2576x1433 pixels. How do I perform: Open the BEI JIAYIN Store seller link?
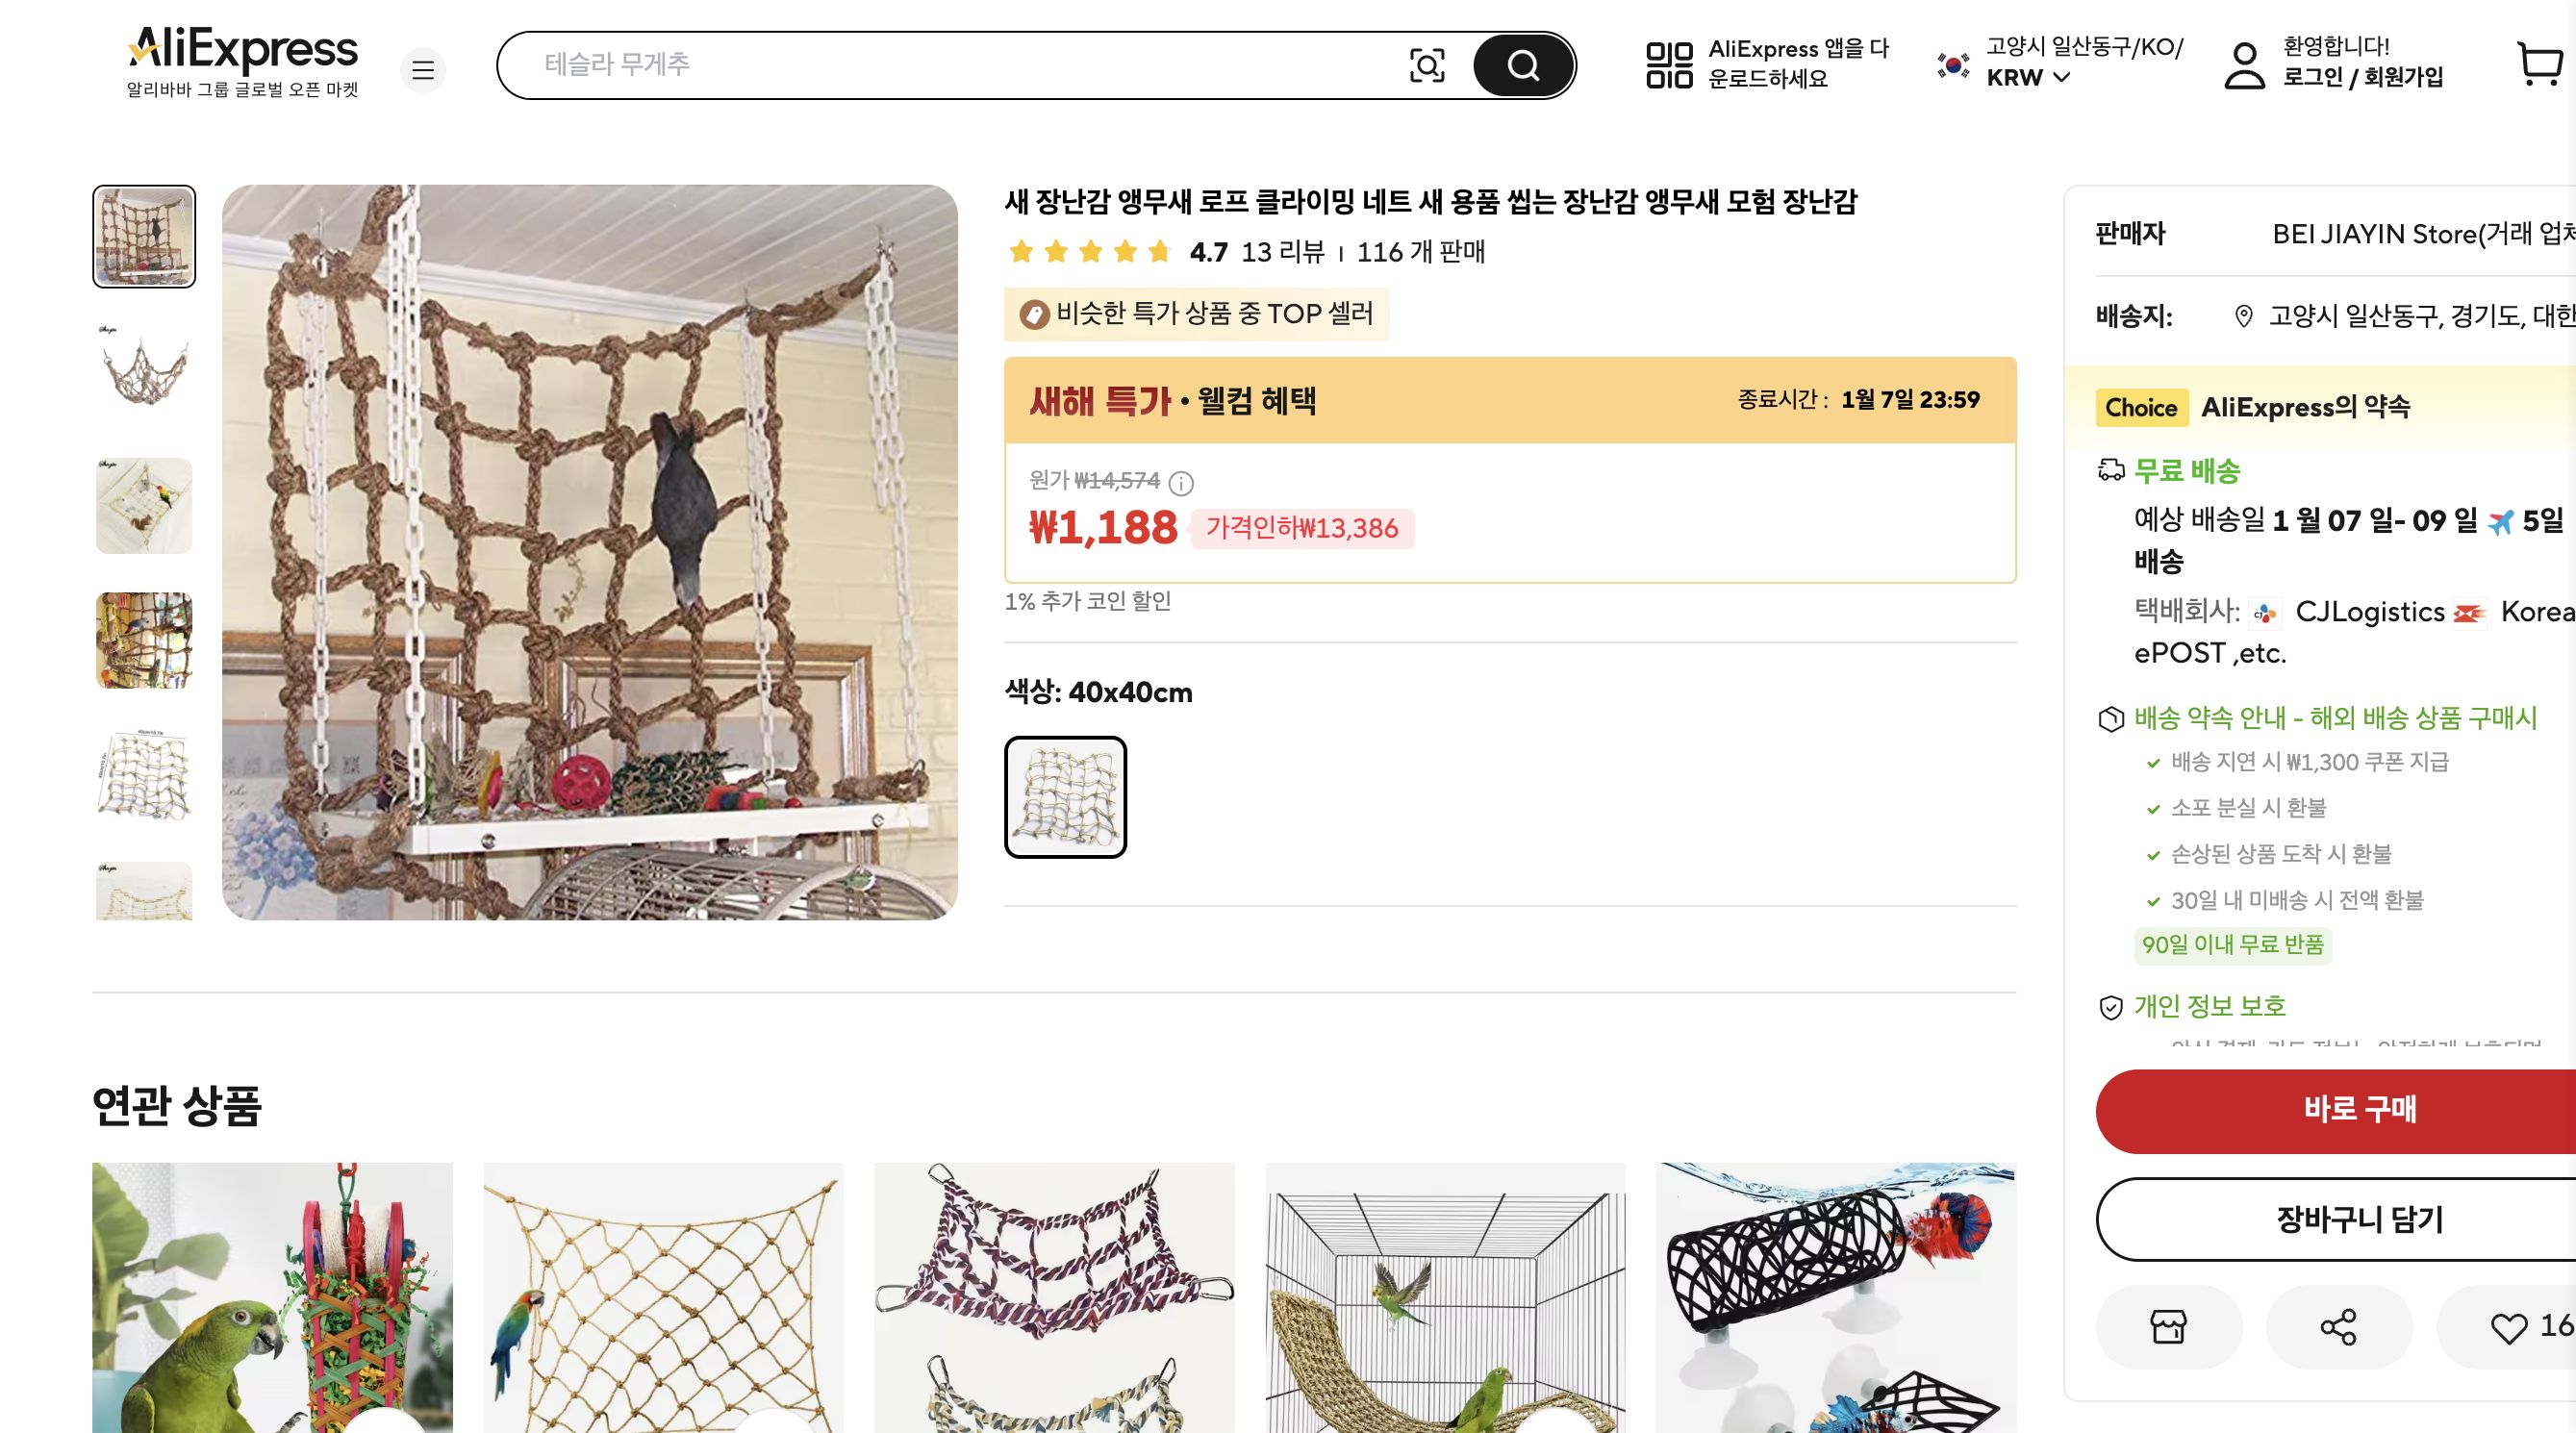coord(2420,234)
